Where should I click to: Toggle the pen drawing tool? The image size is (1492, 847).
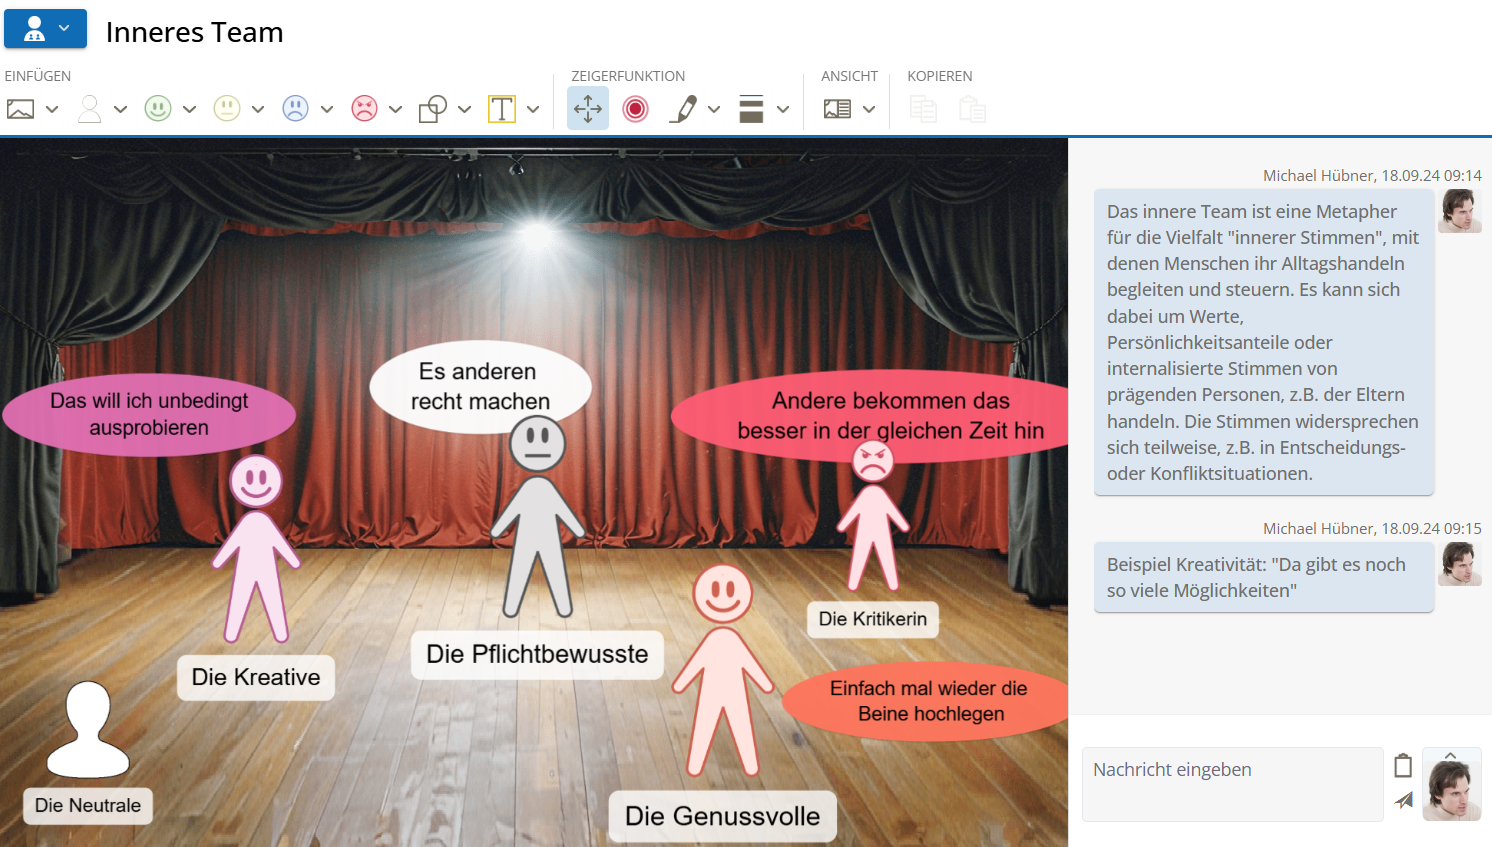(684, 109)
